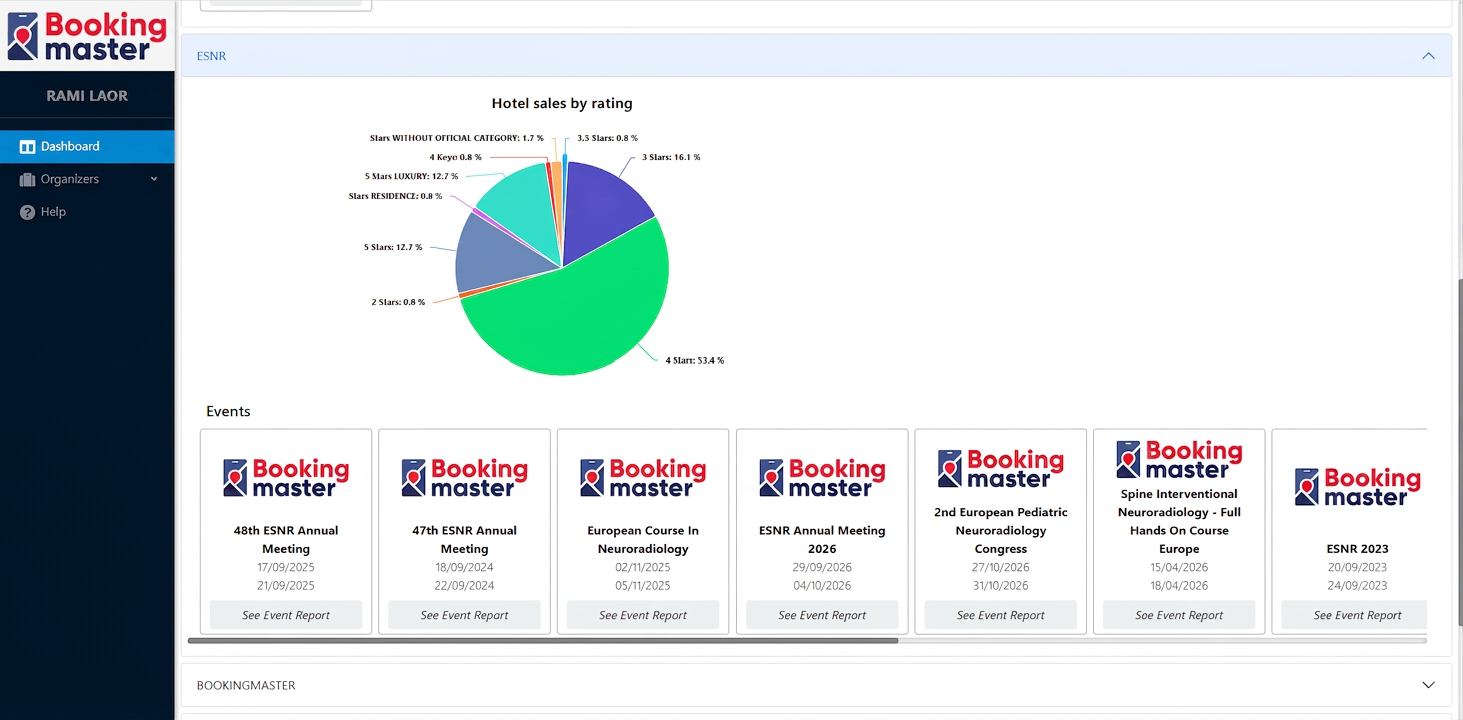The image size is (1463, 720).
Task: Expand the BOOKINGMASTER section chevron
Action: coord(1428,685)
